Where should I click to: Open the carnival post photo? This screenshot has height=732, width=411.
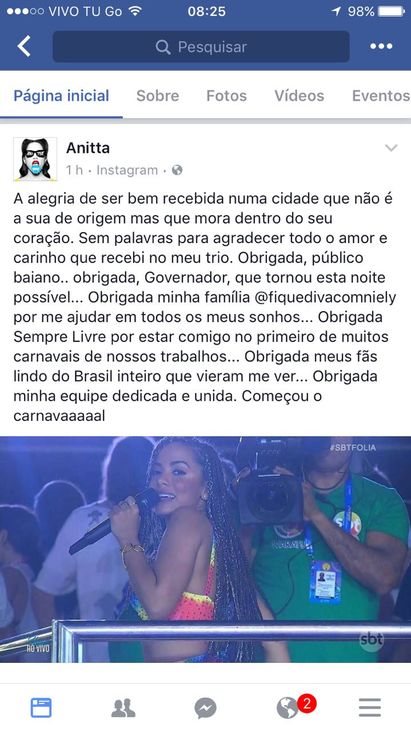coord(206,549)
